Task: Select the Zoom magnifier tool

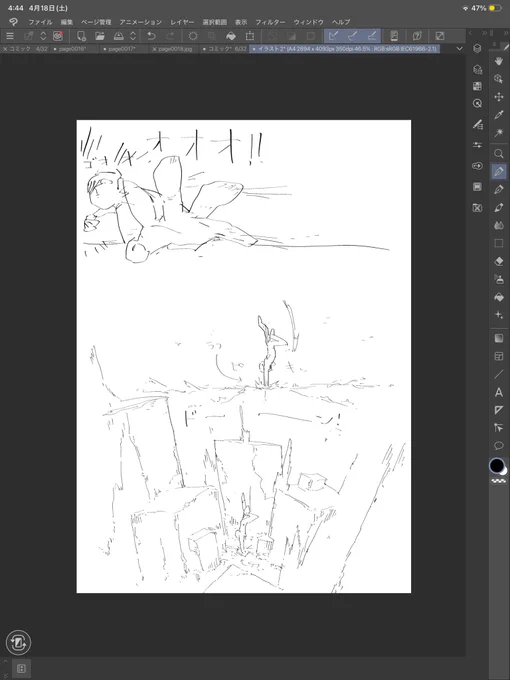Action: point(499,154)
